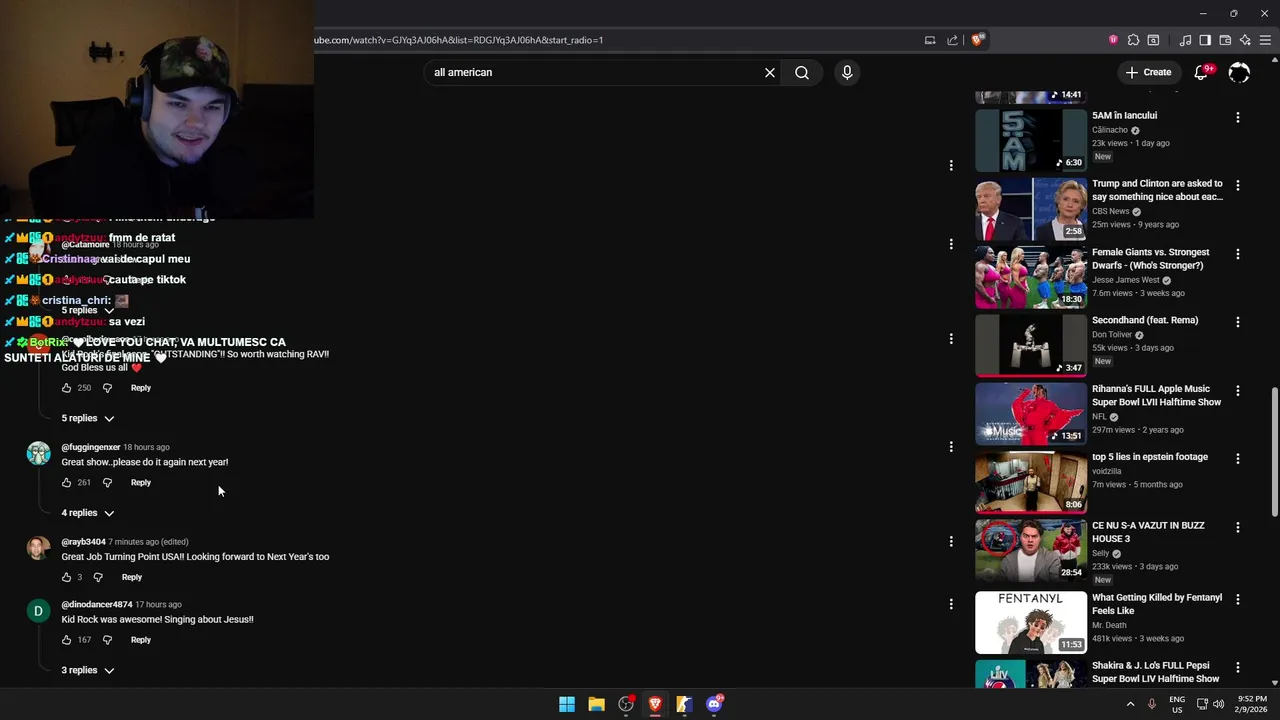Show hidden system tray icons chevron
The image size is (1280, 720).
1131,704
